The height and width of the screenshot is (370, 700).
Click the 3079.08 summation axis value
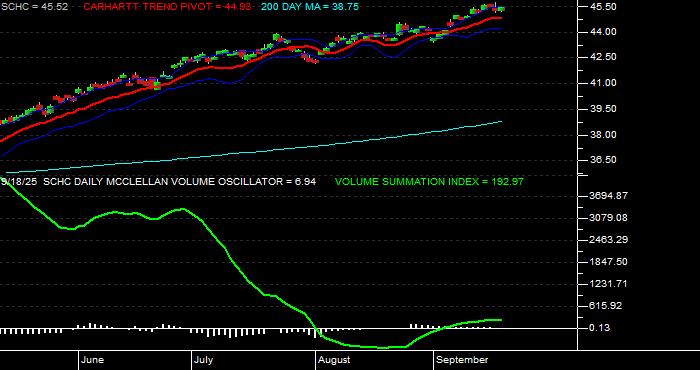[608, 218]
